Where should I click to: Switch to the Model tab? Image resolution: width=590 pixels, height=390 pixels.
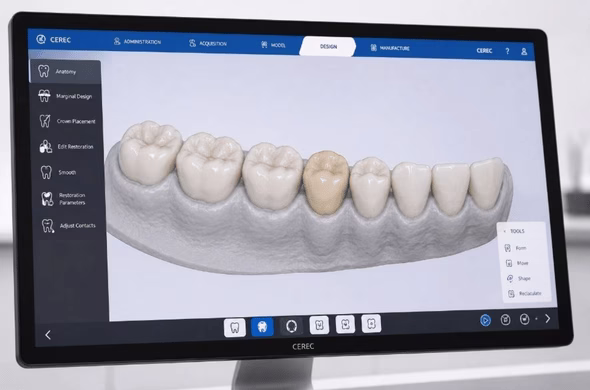(273, 45)
